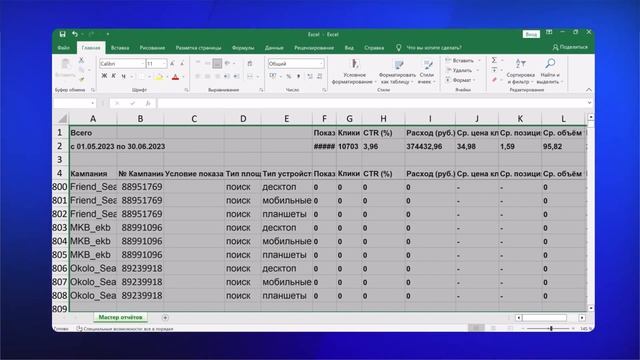Increase font size with the large A icon

172,64
